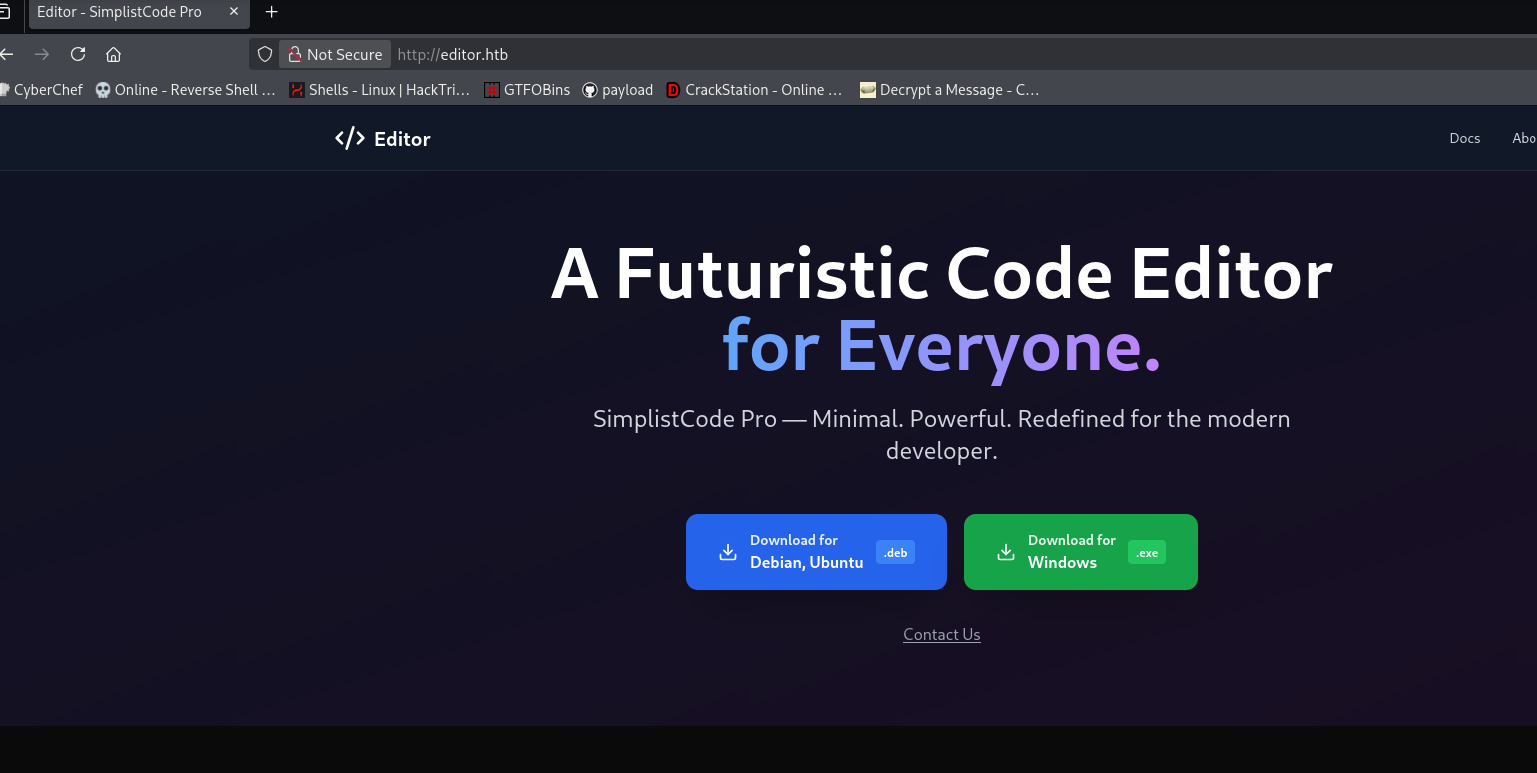The width and height of the screenshot is (1537, 773).
Task: Click the Editor code-bracket logo icon
Action: (x=349, y=139)
